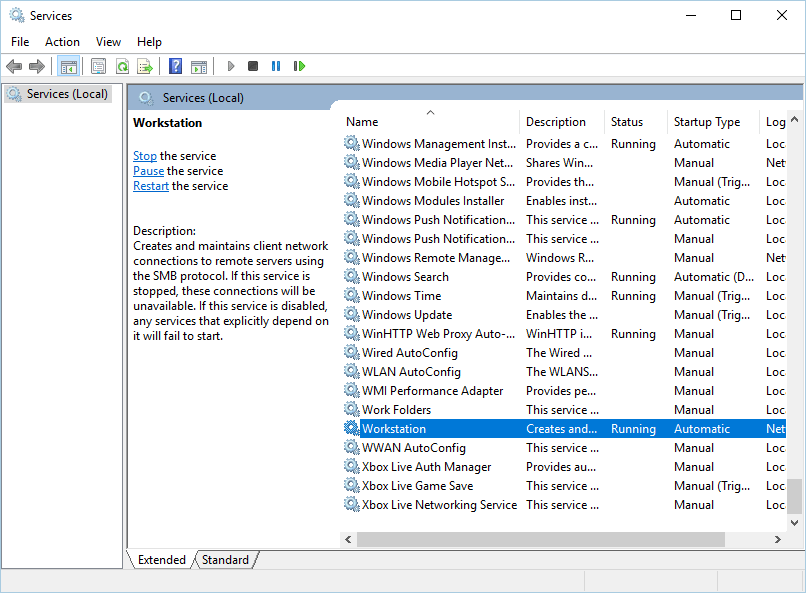Click the Restart Service toolbar icon

[x=299, y=66]
